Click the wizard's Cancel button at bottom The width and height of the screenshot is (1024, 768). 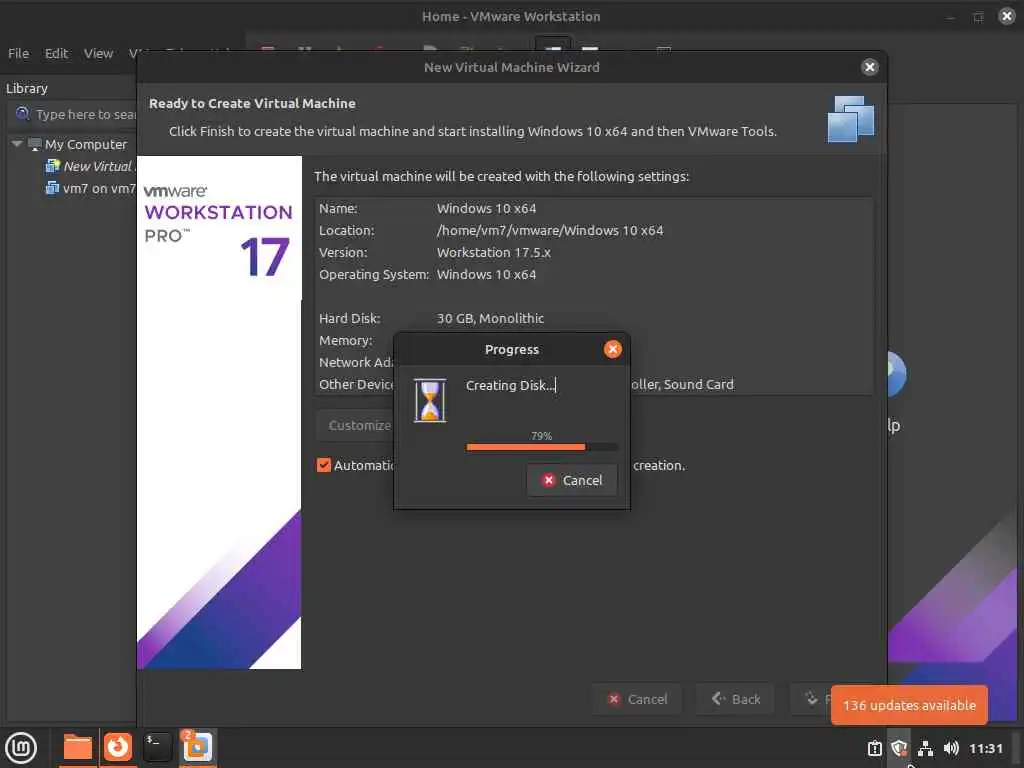pos(637,699)
